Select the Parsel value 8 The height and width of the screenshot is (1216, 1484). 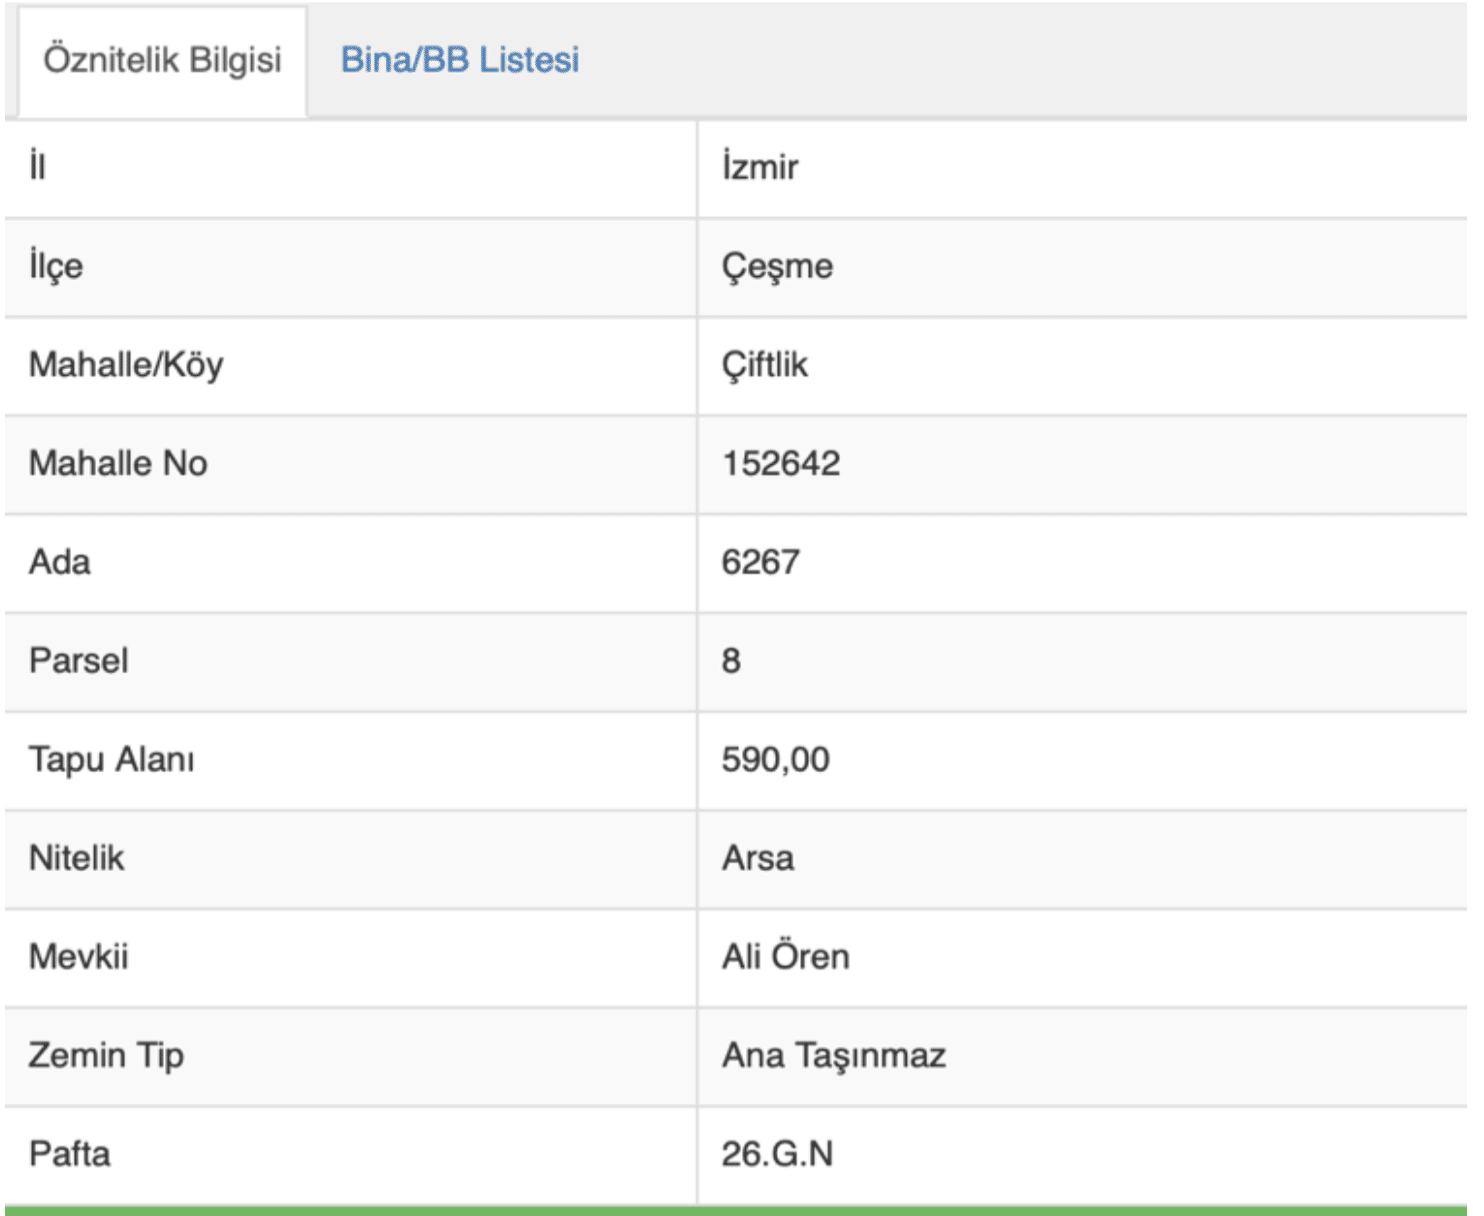pos(732,661)
